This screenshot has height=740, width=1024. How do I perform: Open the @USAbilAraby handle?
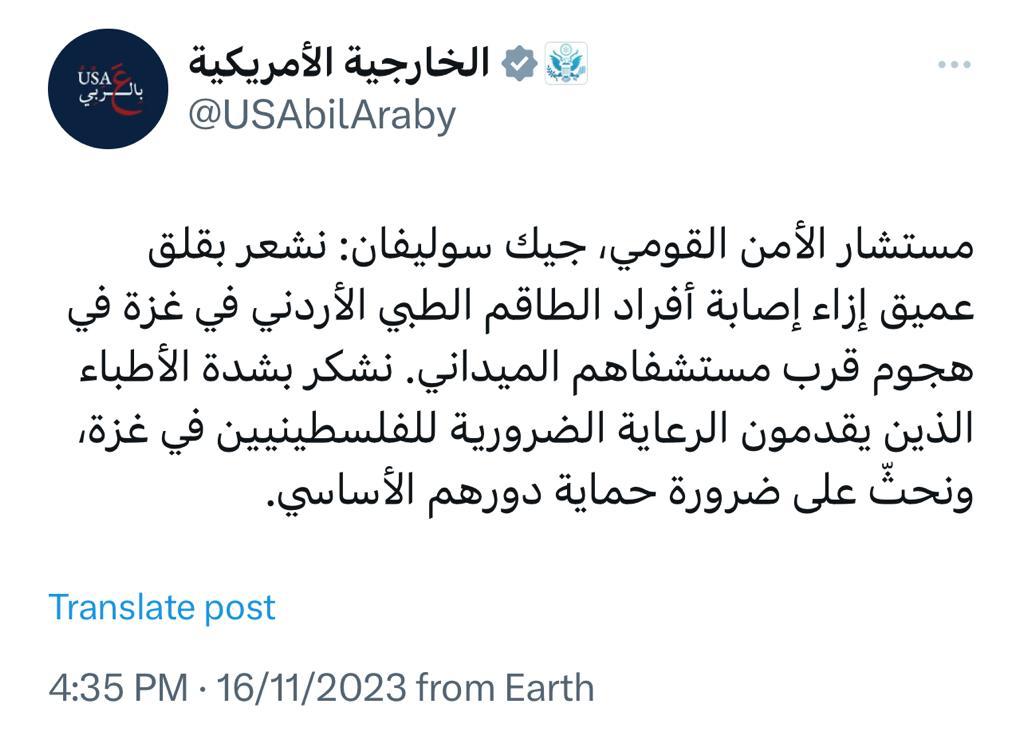321,116
